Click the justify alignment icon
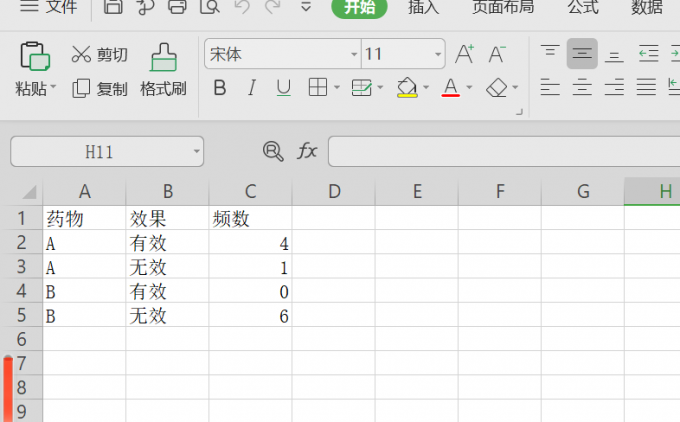 click(x=646, y=87)
